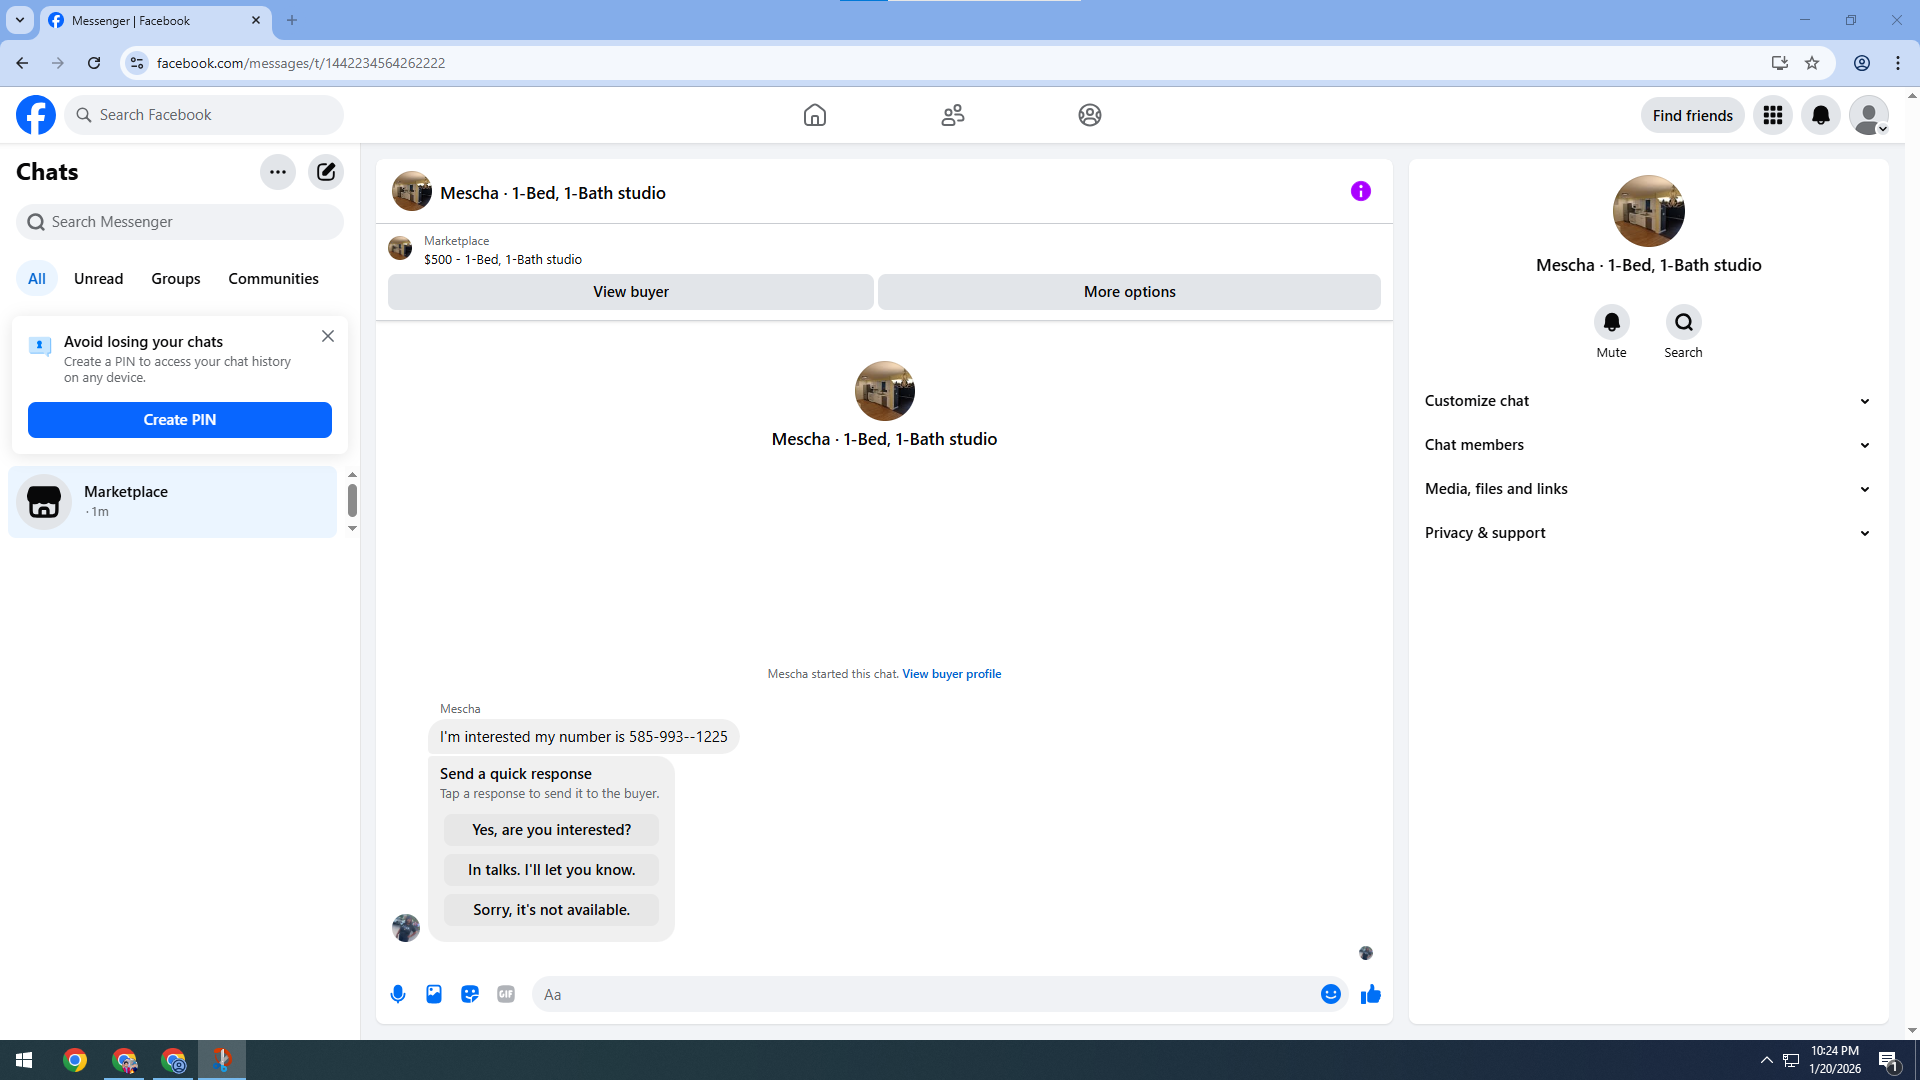Image resolution: width=1920 pixels, height=1080 pixels.
Task: Open the Friends icon in top navigation
Action: coord(953,115)
